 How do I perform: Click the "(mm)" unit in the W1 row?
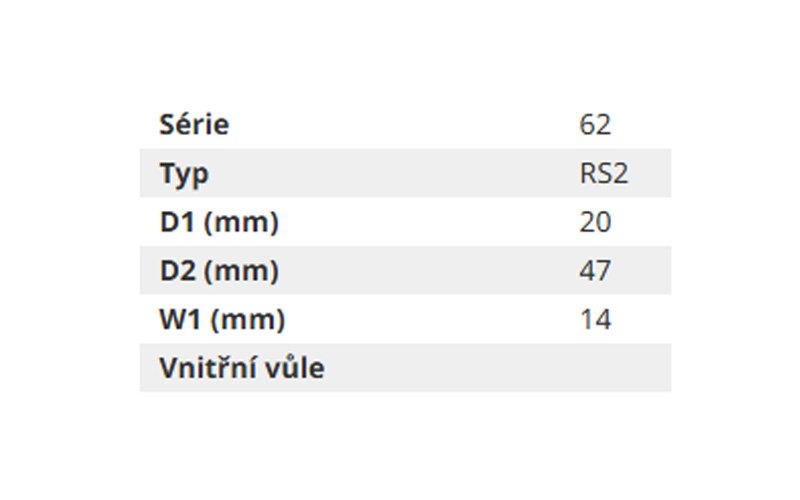247,320
